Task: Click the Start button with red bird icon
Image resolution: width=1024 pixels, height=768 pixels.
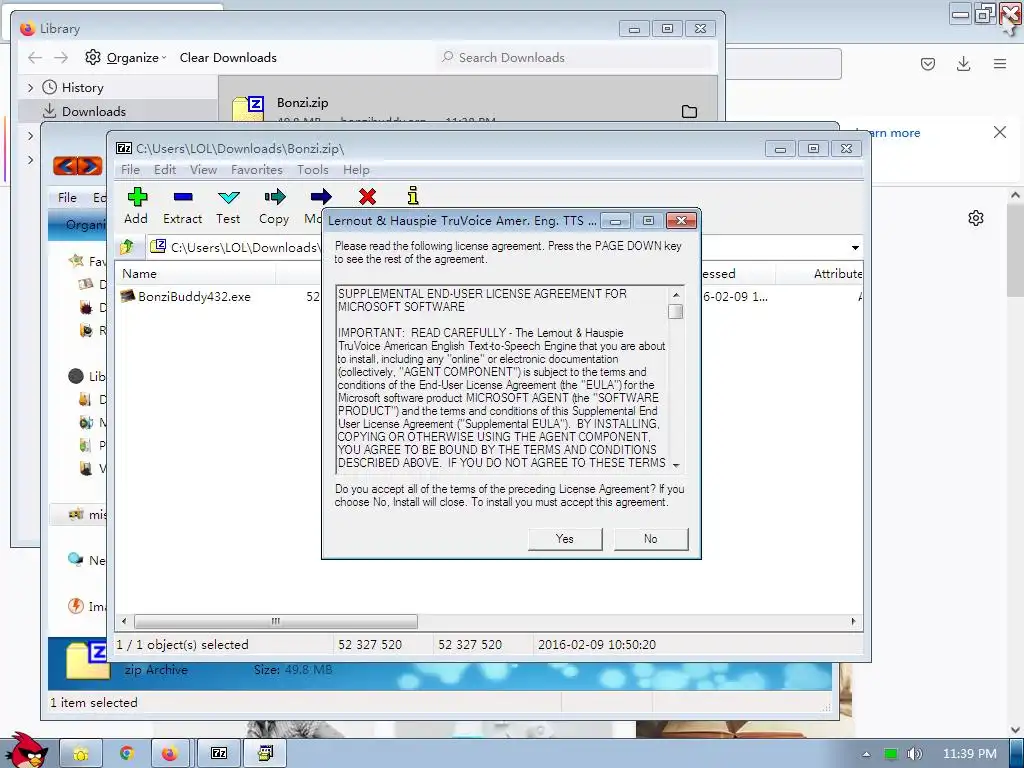Action: coord(25,750)
